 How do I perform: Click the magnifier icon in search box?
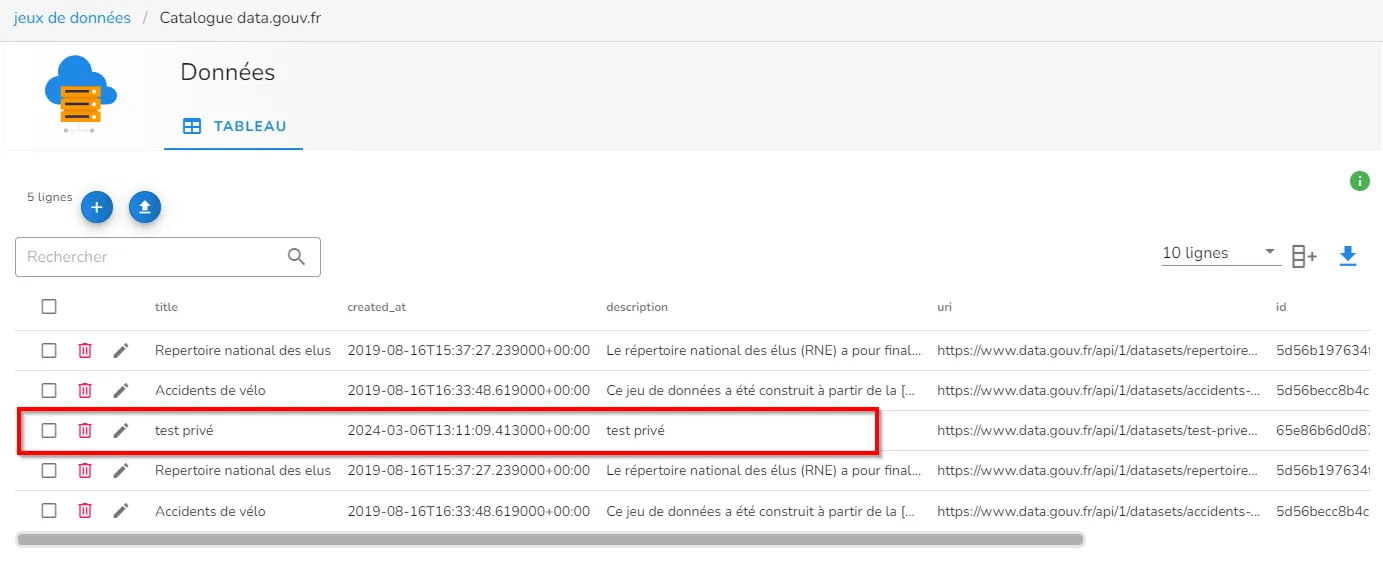tap(296, 257)
